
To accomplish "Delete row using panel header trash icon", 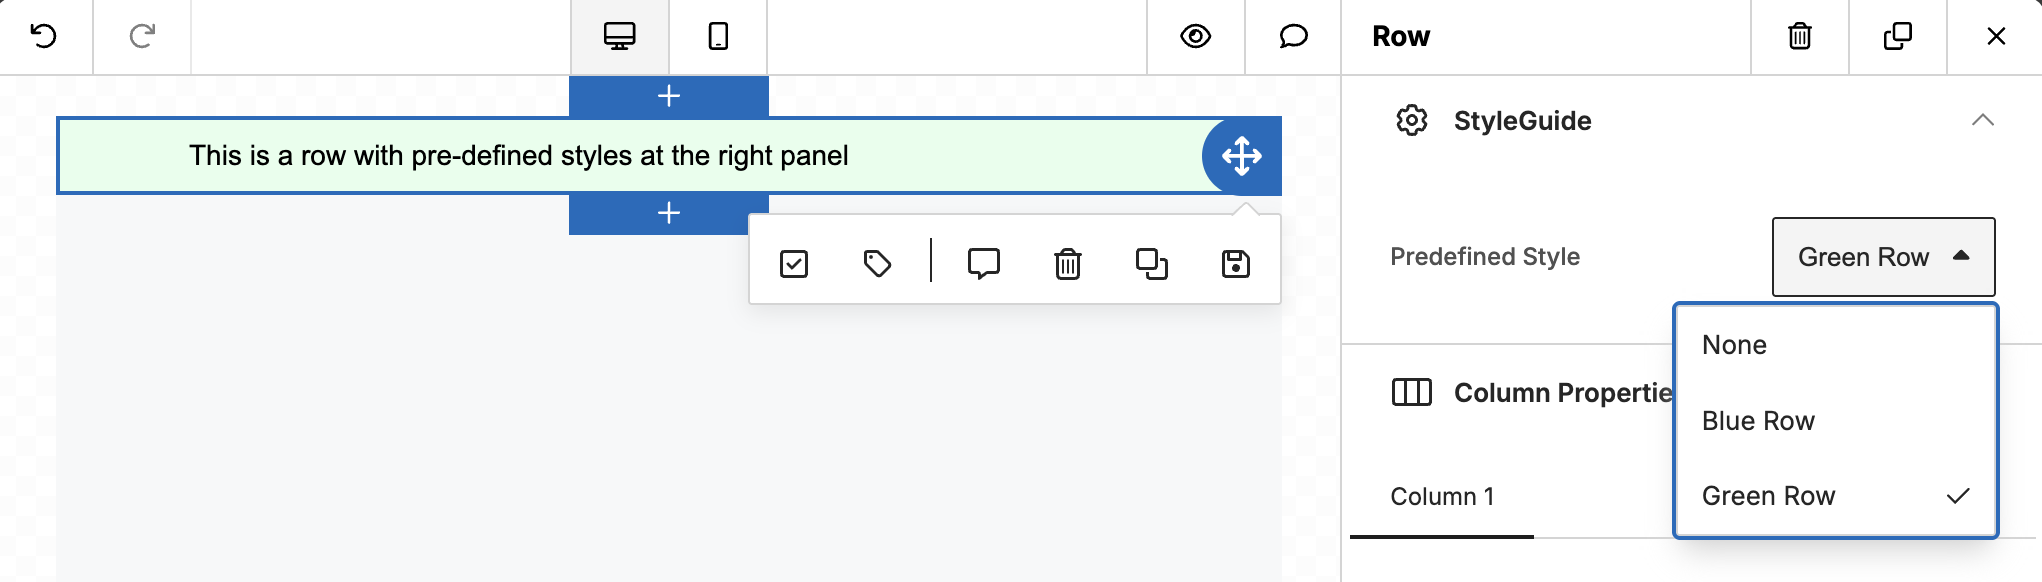I will pyautogui.click(x=1800, y=37).
